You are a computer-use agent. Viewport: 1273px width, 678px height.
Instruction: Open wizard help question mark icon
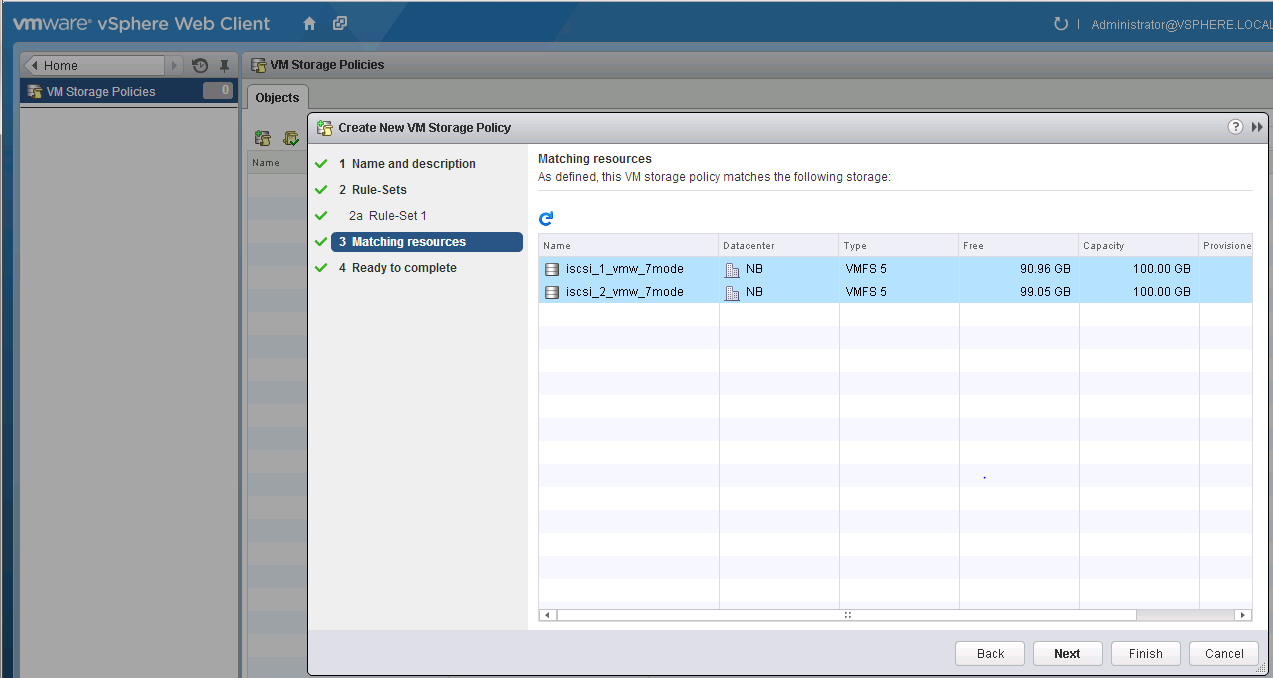click(1235, 127)
